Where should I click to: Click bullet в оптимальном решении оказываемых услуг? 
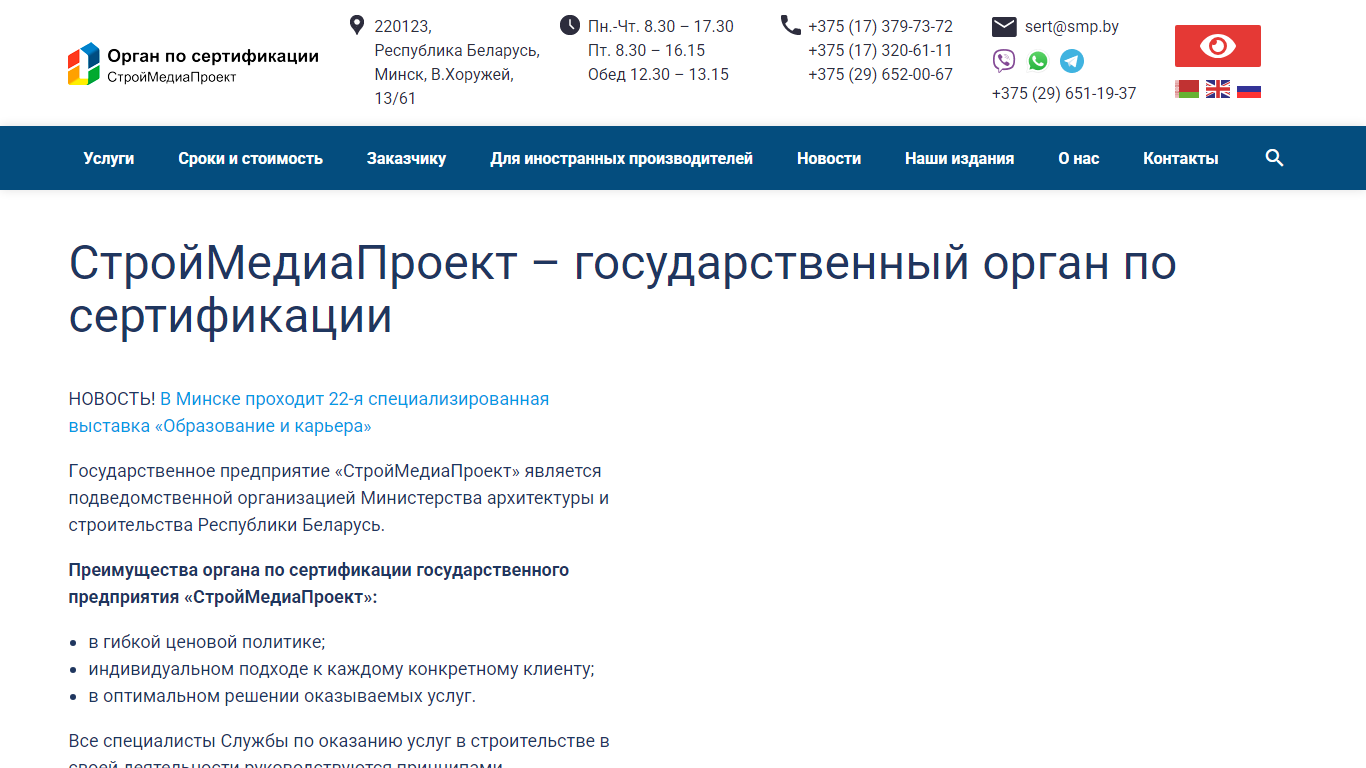coord(282,696)
